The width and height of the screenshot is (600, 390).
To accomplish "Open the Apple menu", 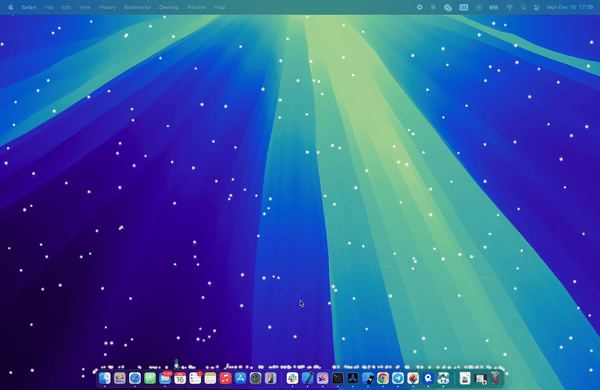I will [11, 7].
